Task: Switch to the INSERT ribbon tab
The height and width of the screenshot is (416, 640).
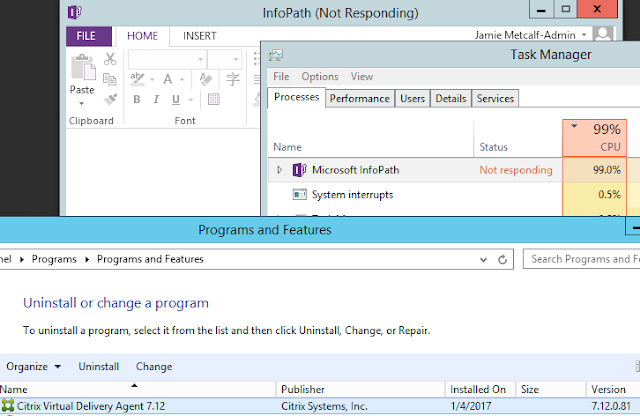Action: coord(200,36)
